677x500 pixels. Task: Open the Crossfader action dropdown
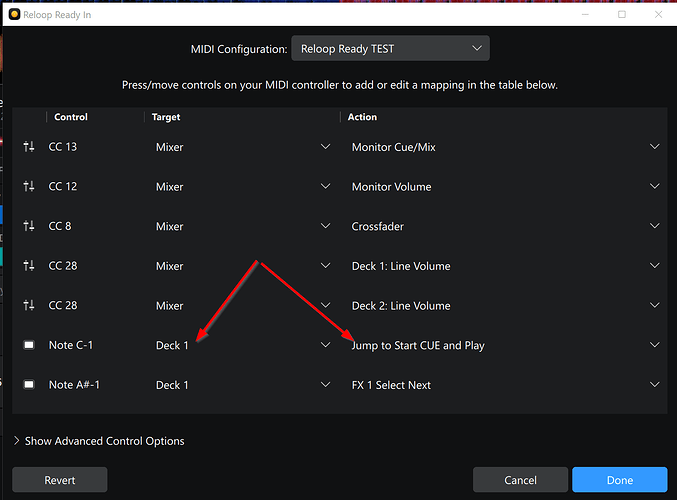click(504, 227)
